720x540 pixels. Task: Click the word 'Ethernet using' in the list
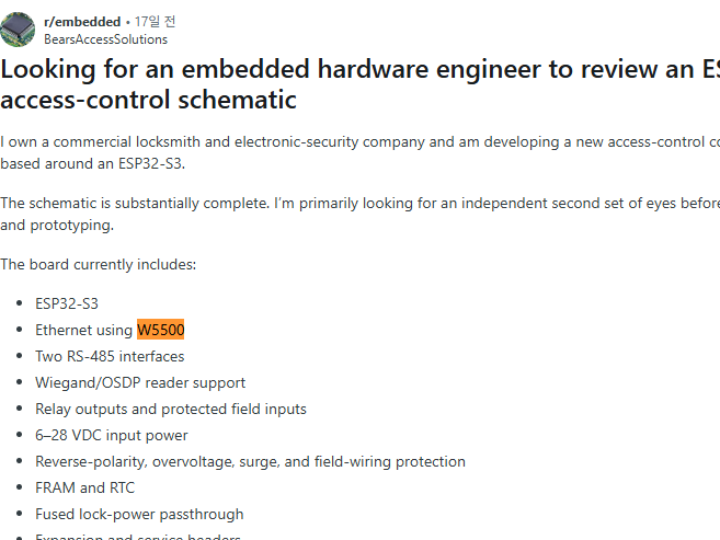click(84, 330)
